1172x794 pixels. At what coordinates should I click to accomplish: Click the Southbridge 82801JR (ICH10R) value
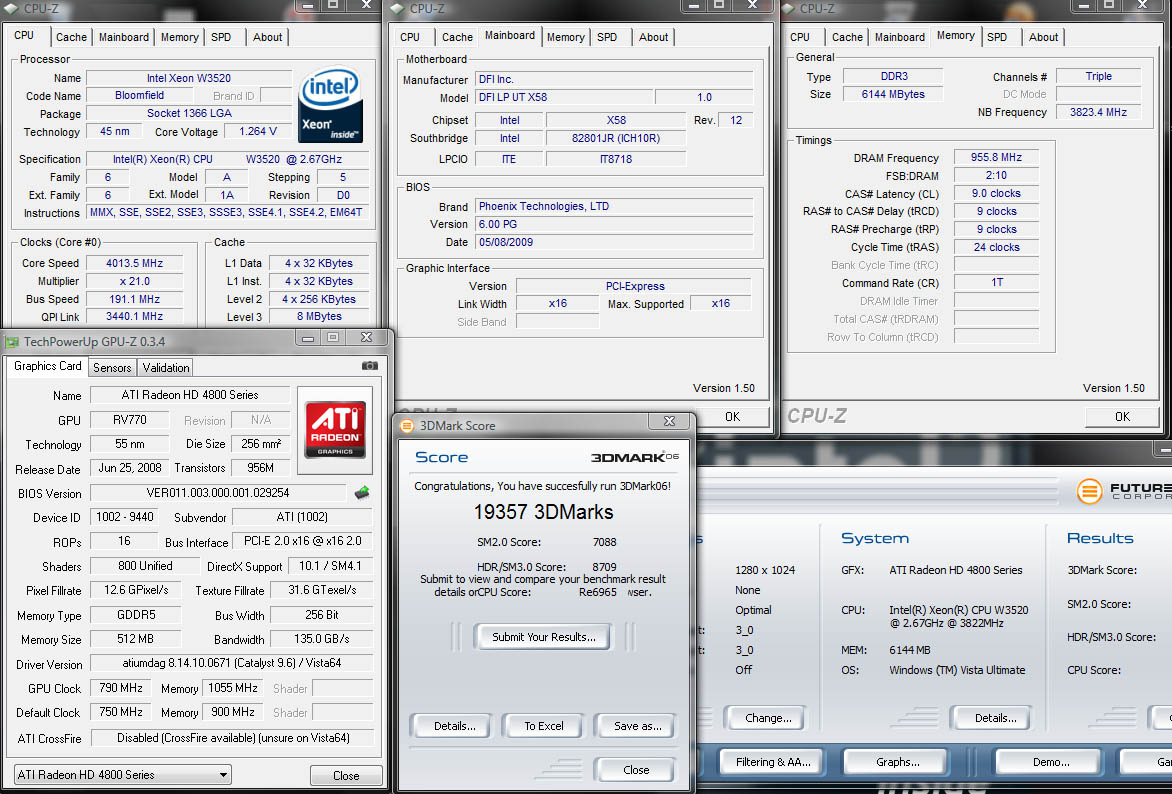(x=616, y=138)
